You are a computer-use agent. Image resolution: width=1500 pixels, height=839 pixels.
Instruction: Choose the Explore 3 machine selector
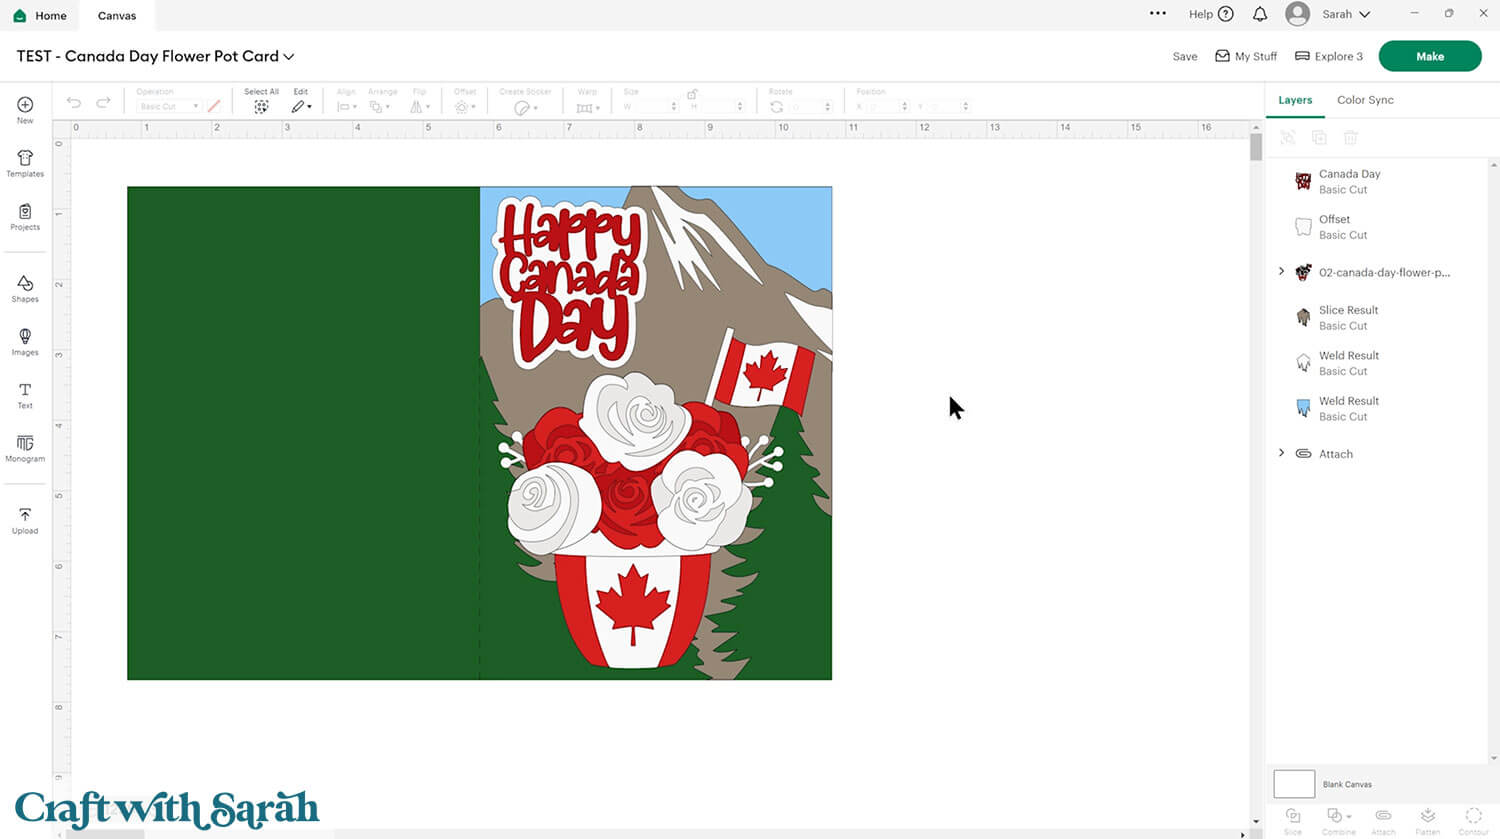coord(1329,57)
